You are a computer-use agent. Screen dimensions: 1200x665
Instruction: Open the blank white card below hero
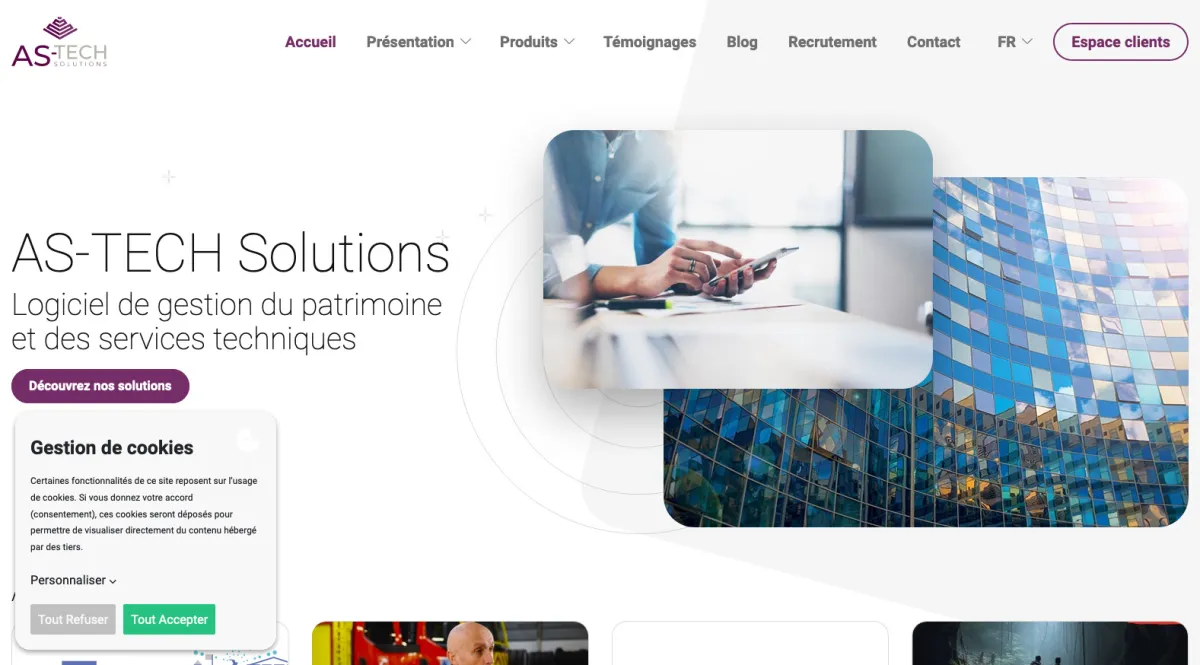click(750, 643)
